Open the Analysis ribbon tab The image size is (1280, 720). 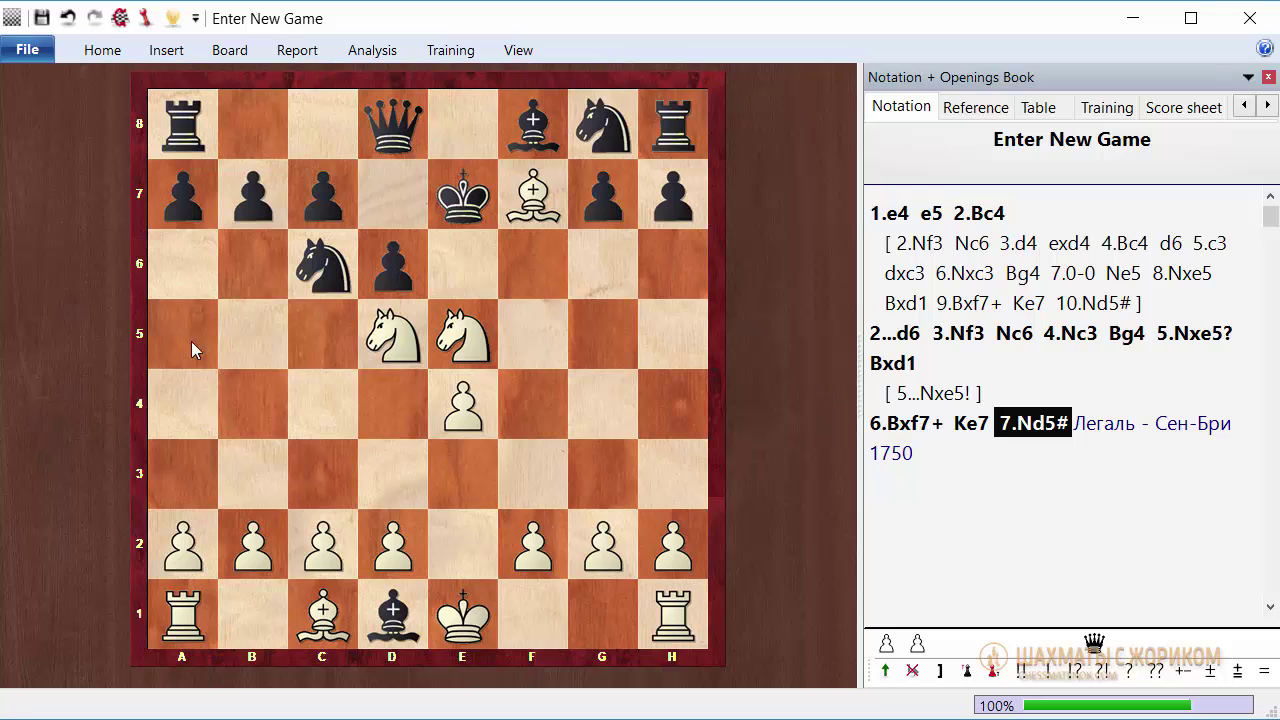click(372, 50)
